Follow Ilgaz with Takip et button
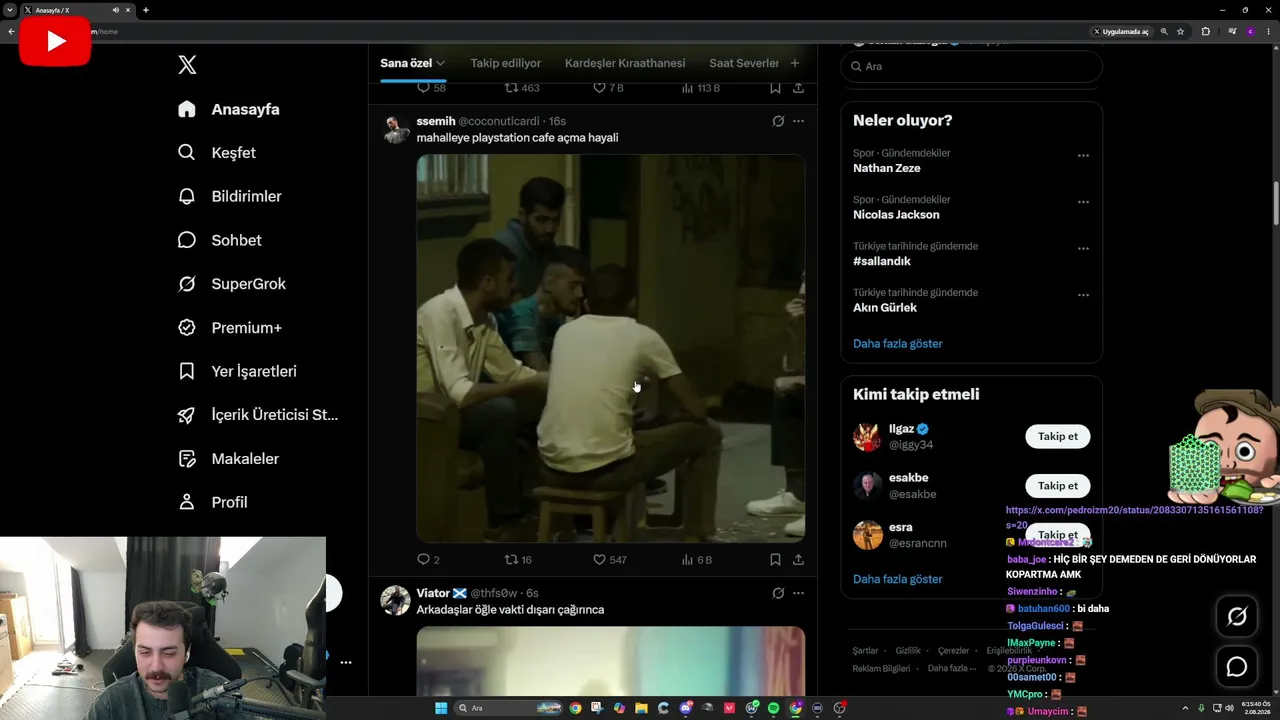The image size is (1280, 720). pos(1058,437)
